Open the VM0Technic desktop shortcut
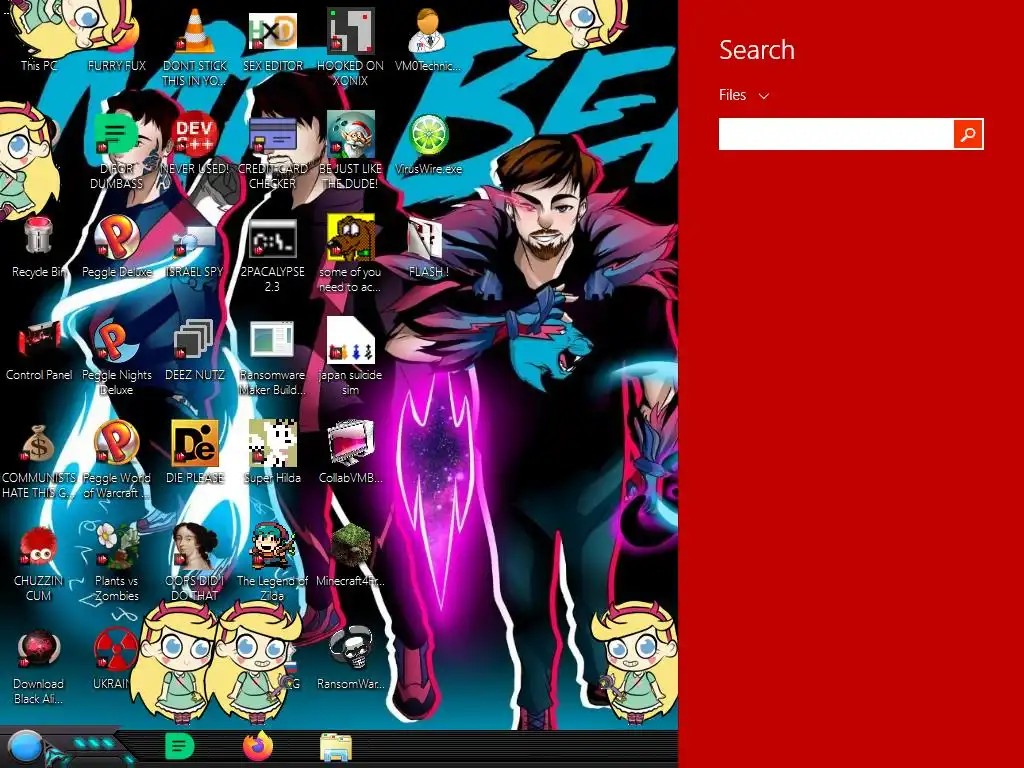 pos(428,31)
